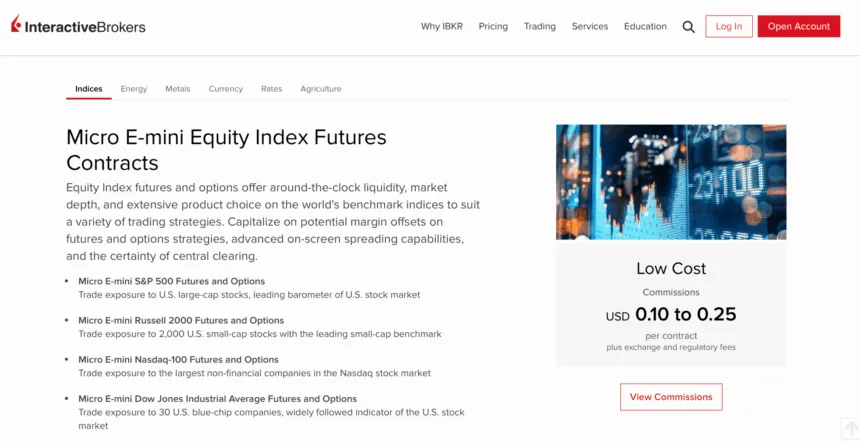
Task: Open the Trading navigation menu
Action: [539, 27]
